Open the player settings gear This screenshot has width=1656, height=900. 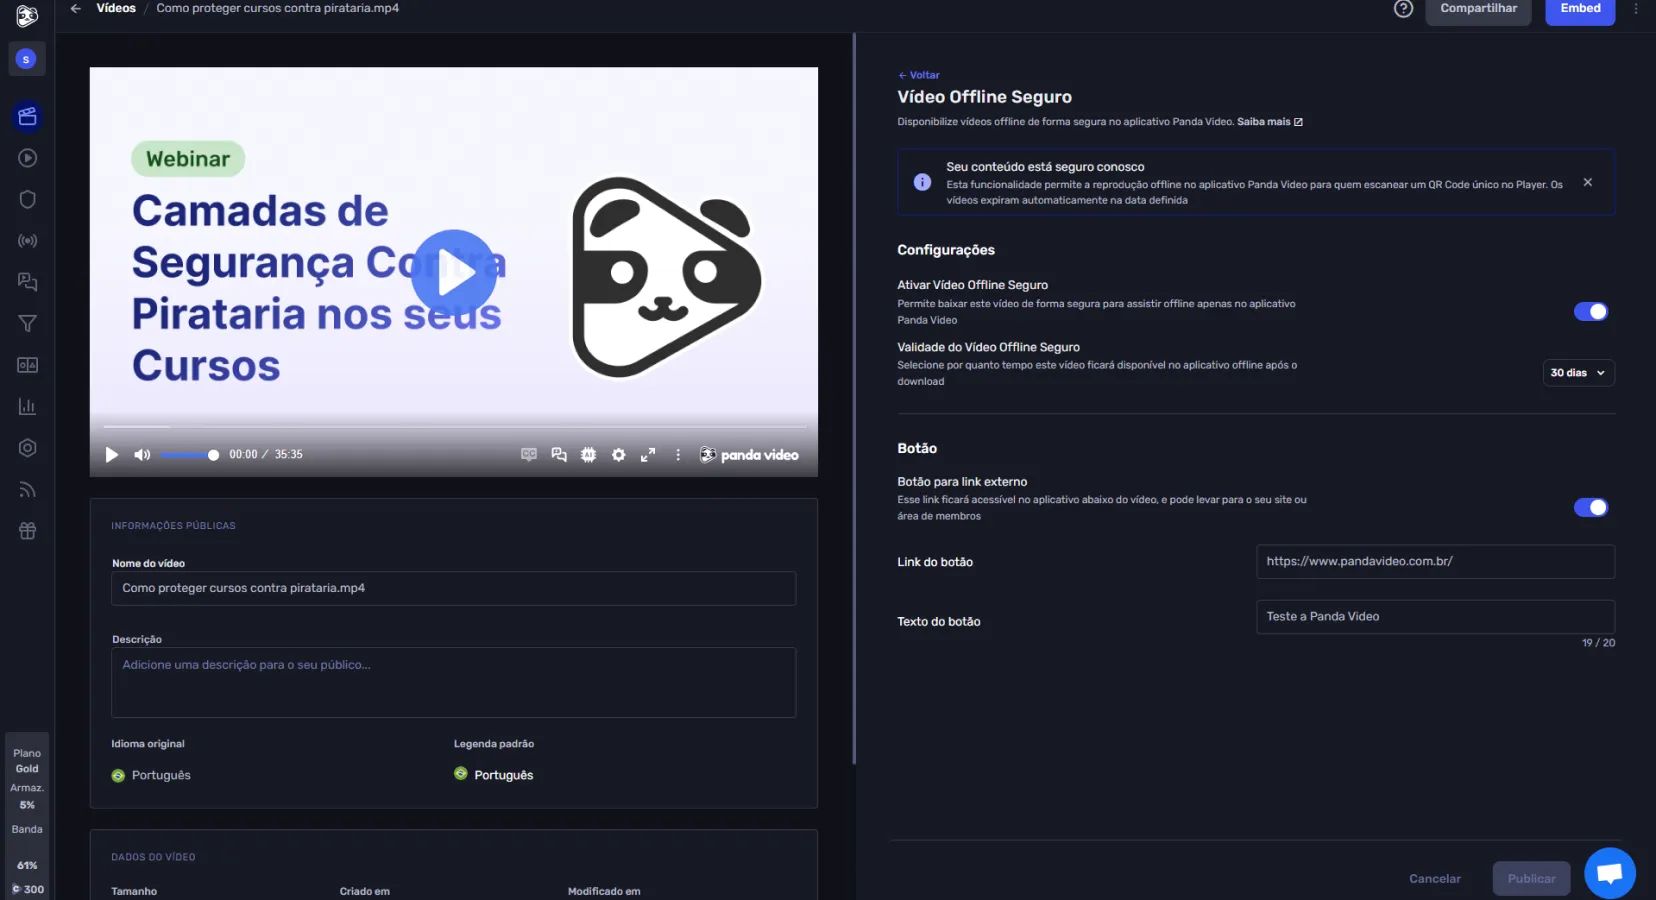click(x=618, y=455)
